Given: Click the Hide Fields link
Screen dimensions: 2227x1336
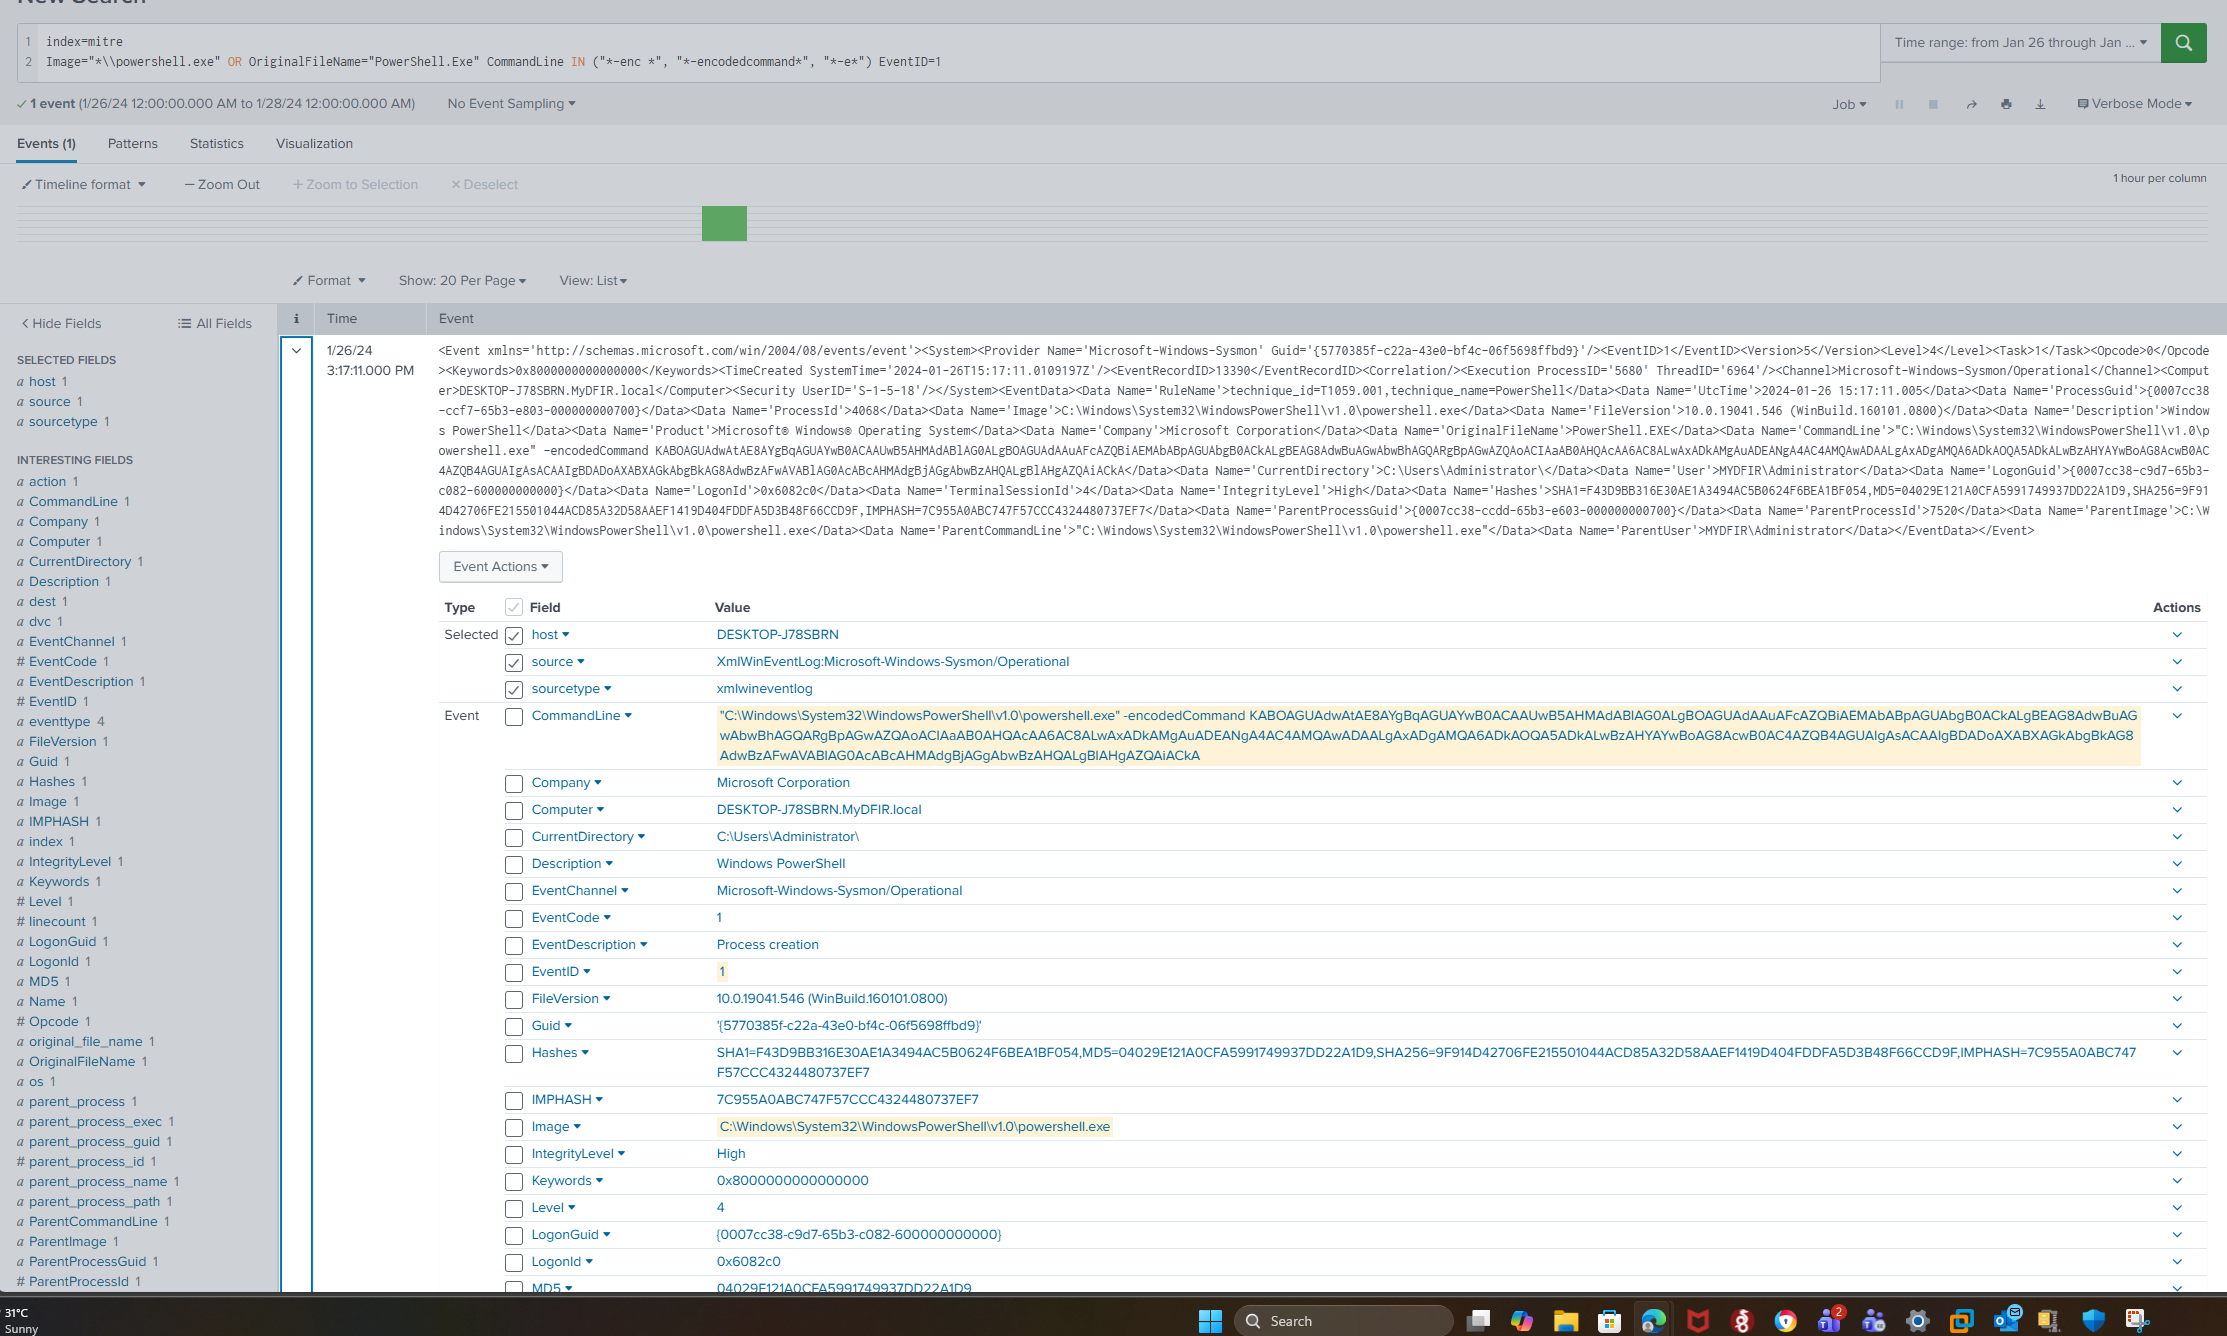Looking at the screenshot, I should click(x=61, y=324).
